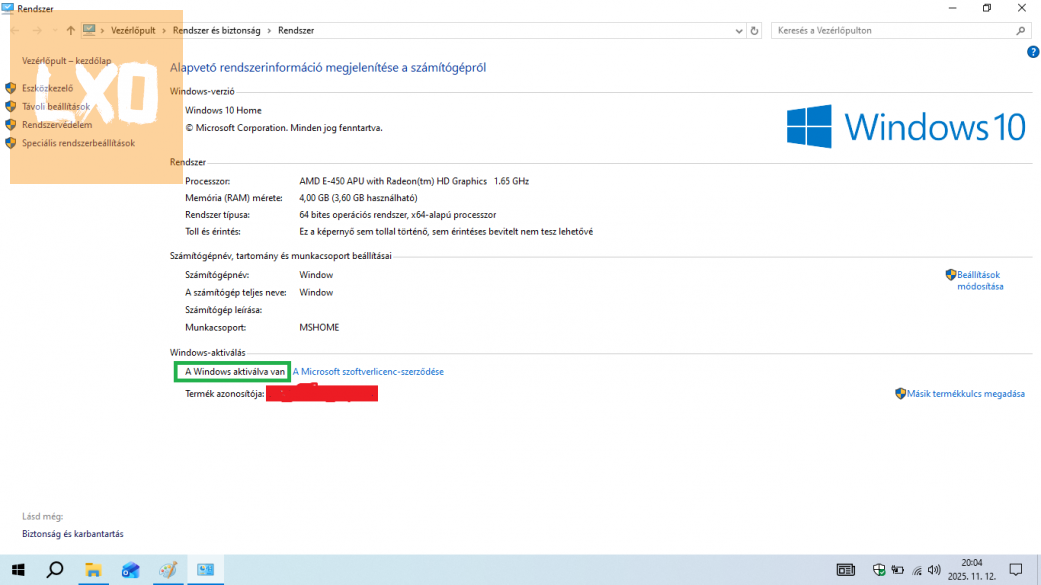This screenshot has width=1041, height=585.
Task: Click the blue Help question mark icon
Action: point(1033,52)
